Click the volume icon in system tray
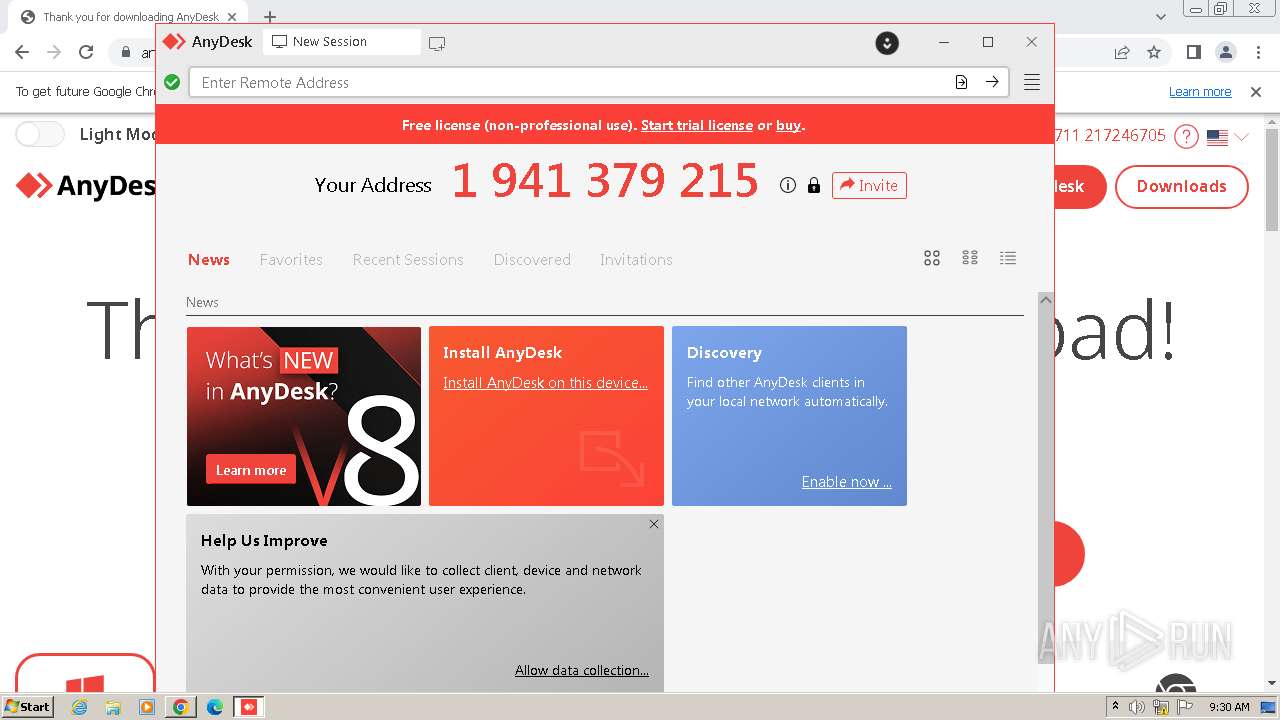The height and width of the screenshot is (720, 1280). (1137, 707)
